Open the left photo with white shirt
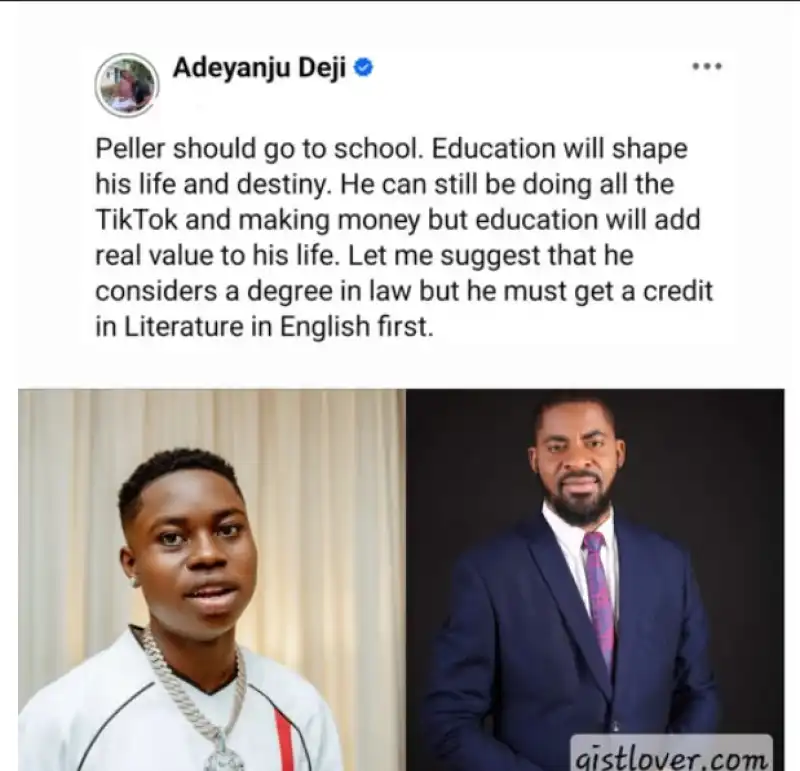Image resolution: width=800 pixels, height=771 pixels. pyautogui.click(x=212, y=580)
